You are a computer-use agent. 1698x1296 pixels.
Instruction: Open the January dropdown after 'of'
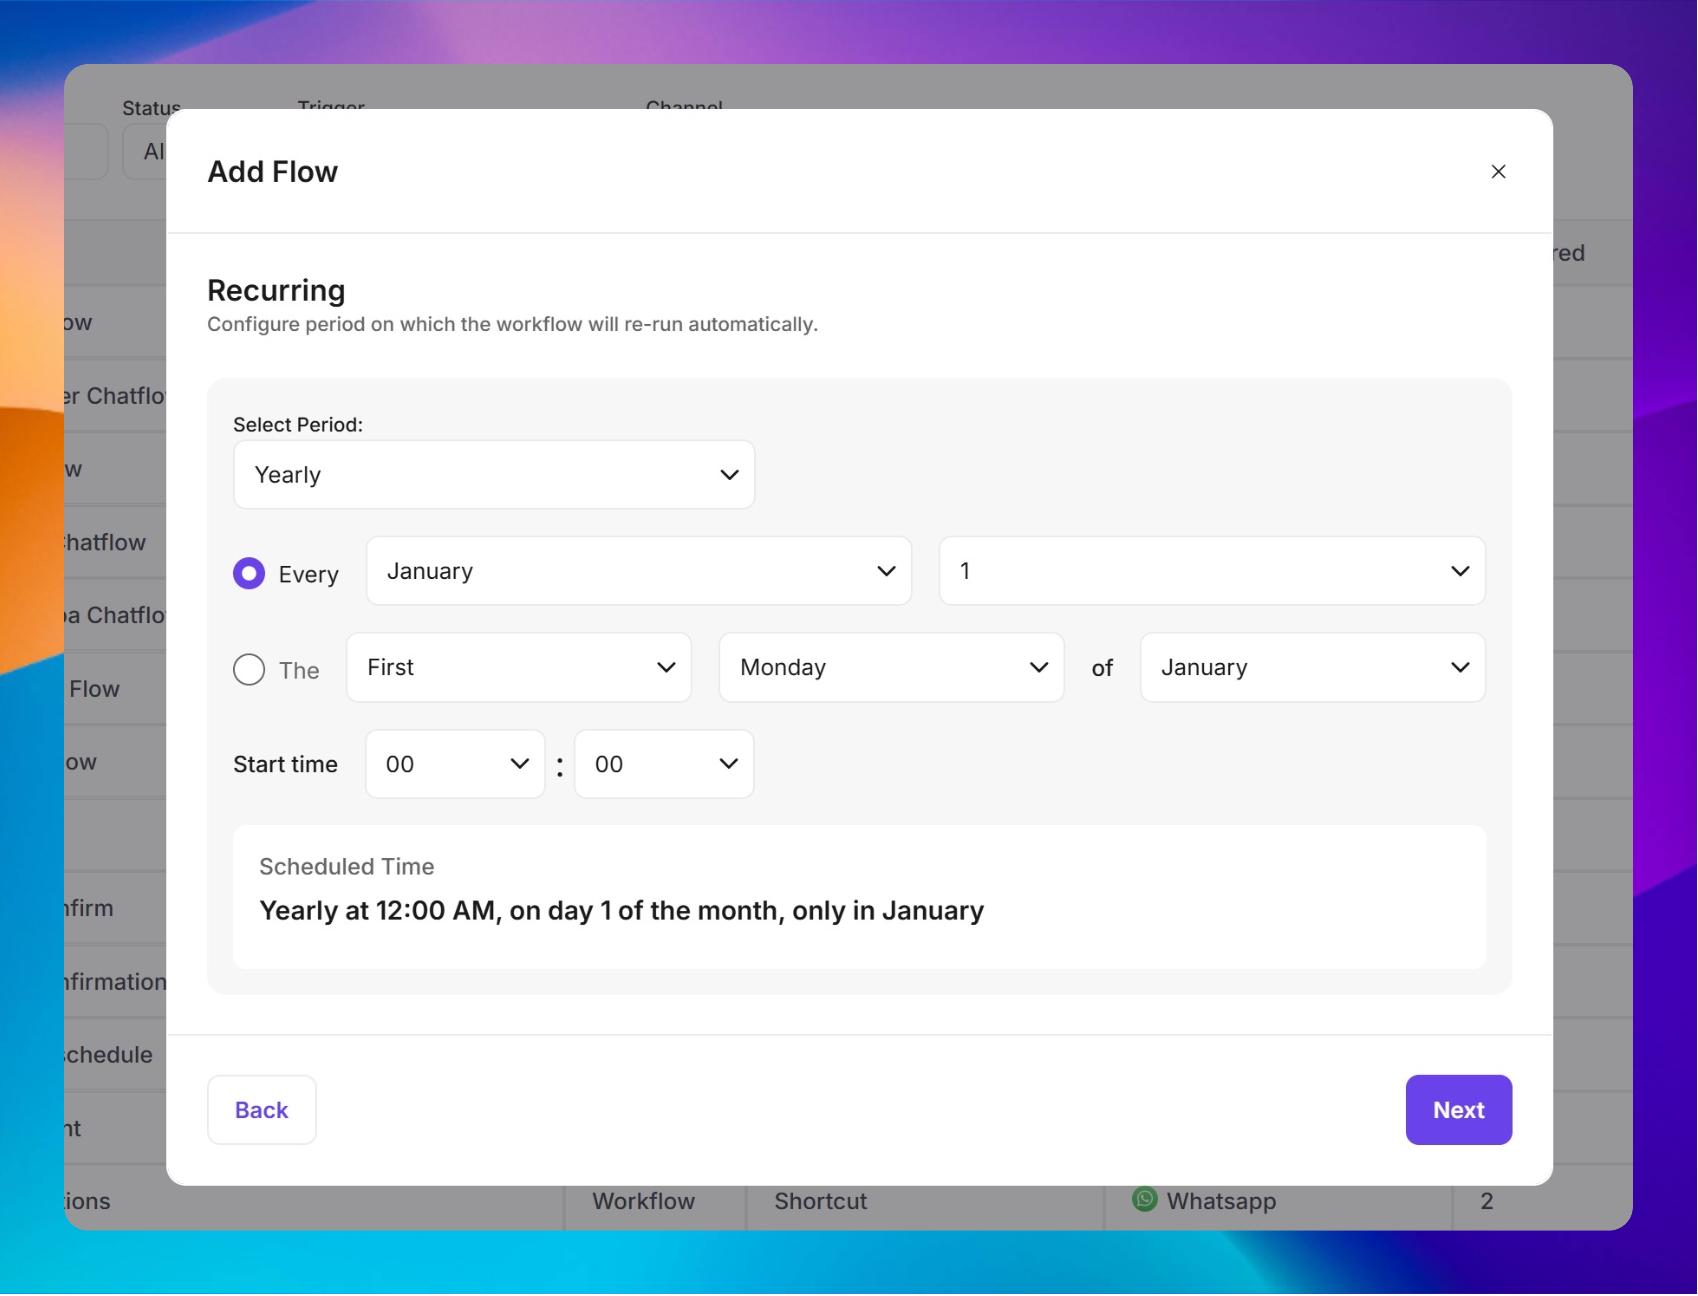[1311, 668]
